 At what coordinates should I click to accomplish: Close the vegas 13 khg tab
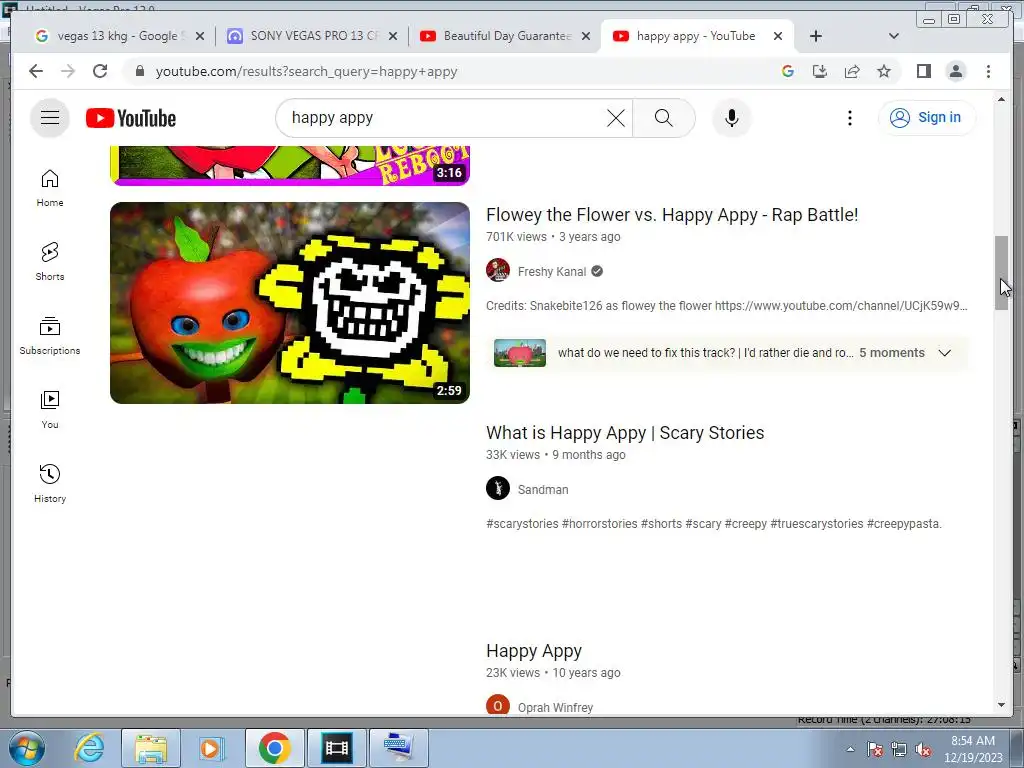[200, 36]
